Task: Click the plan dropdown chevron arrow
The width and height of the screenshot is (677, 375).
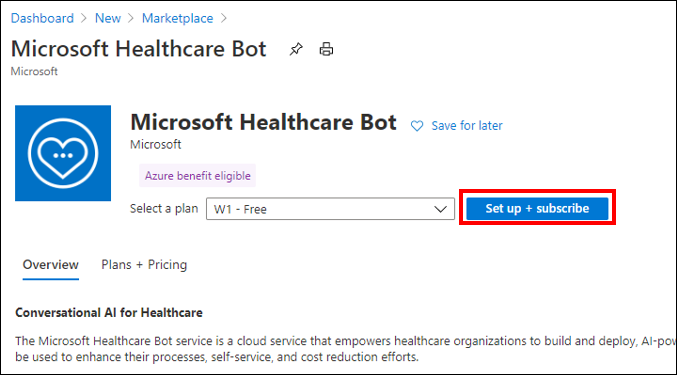Action: pos(440,209)
